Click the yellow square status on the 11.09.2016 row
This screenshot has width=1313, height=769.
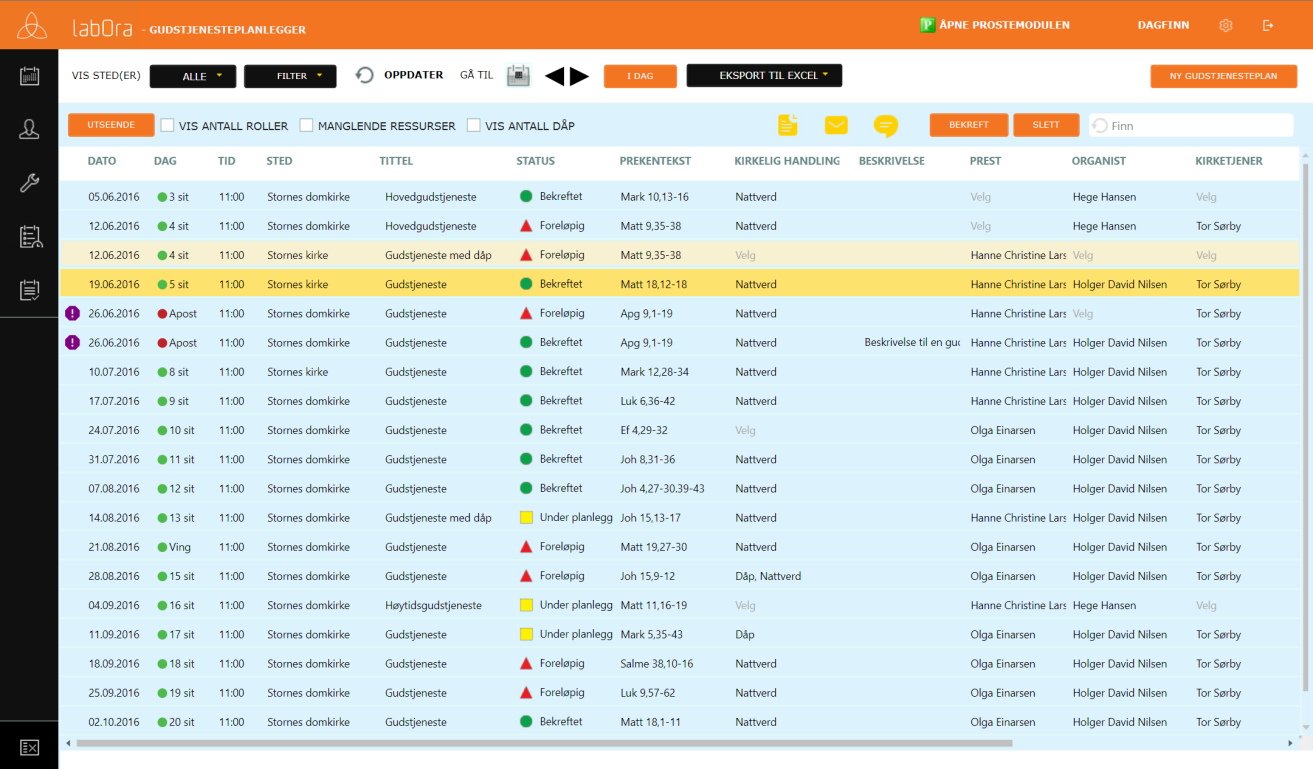pos(526,634)
